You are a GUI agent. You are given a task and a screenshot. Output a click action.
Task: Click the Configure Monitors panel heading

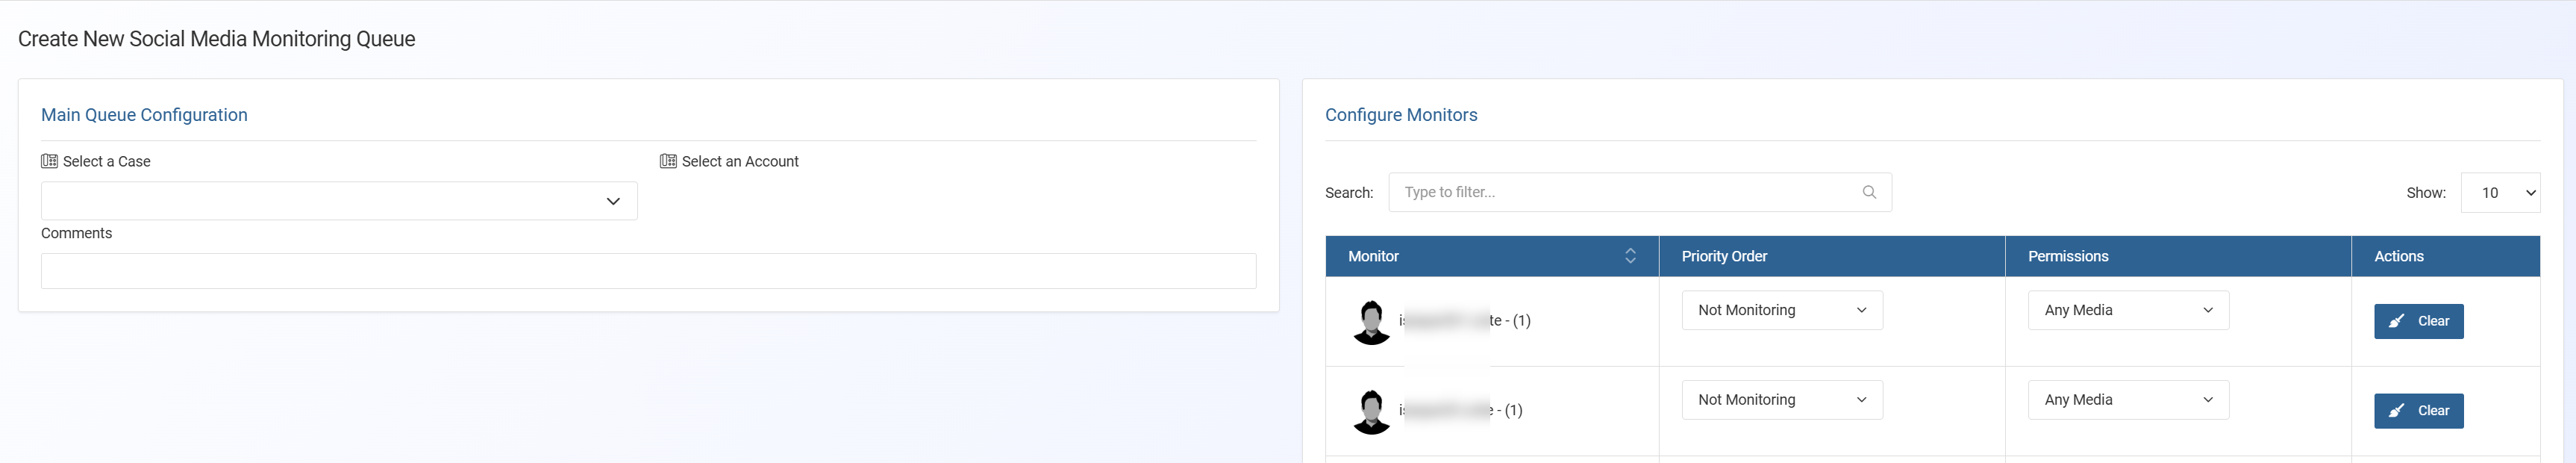tap(1400, 115)
